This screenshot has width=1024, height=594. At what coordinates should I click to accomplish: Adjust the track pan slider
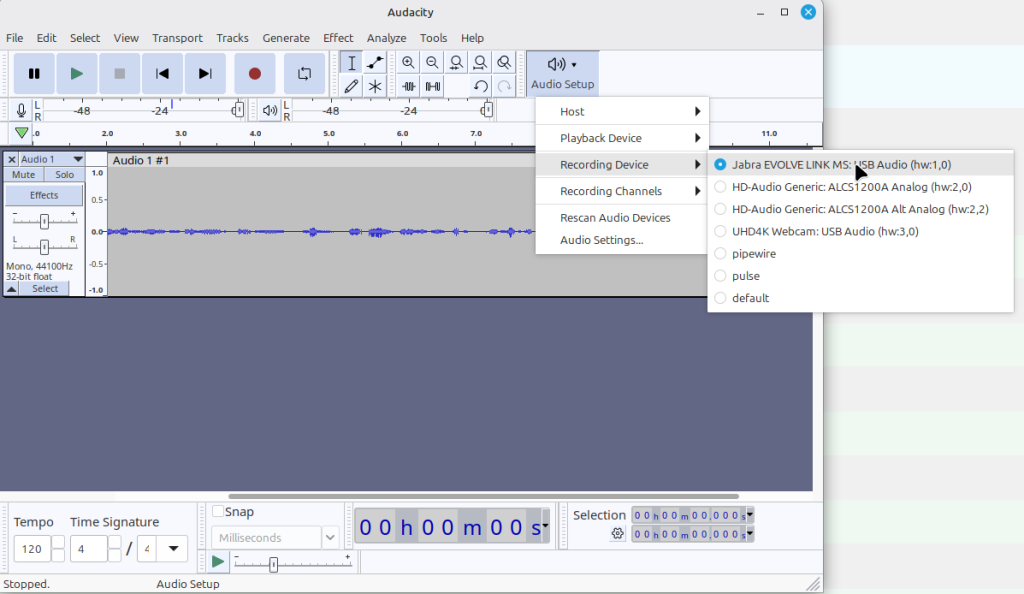coord(44,247)
